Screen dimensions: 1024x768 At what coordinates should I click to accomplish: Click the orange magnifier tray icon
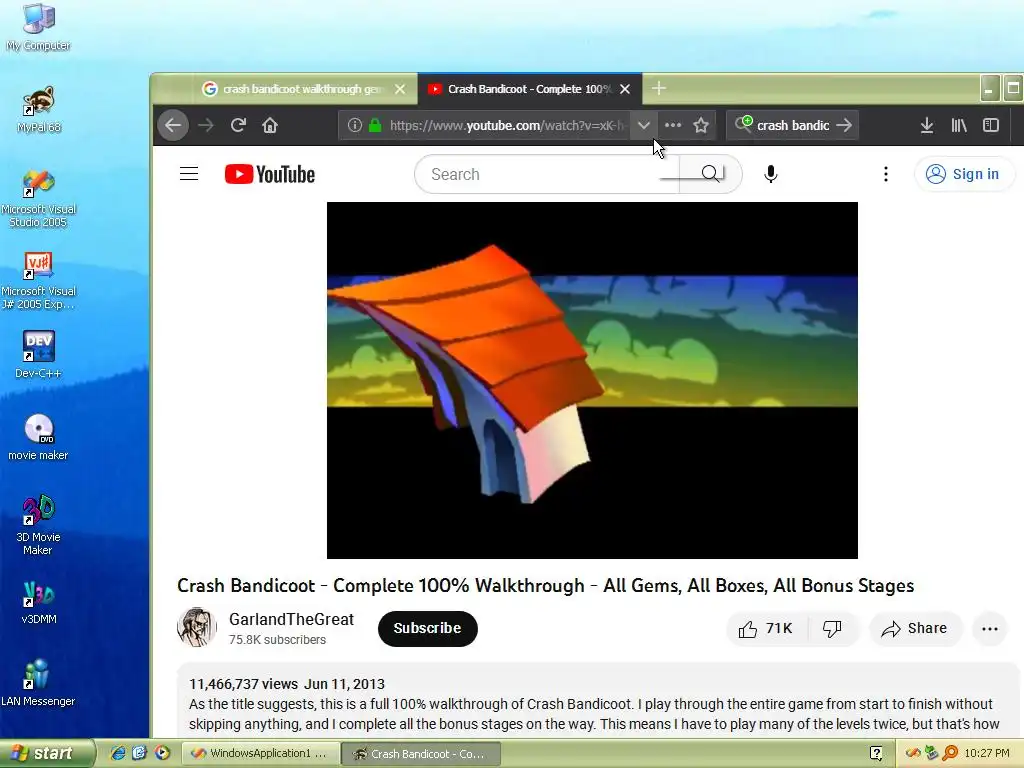point(950,753)
